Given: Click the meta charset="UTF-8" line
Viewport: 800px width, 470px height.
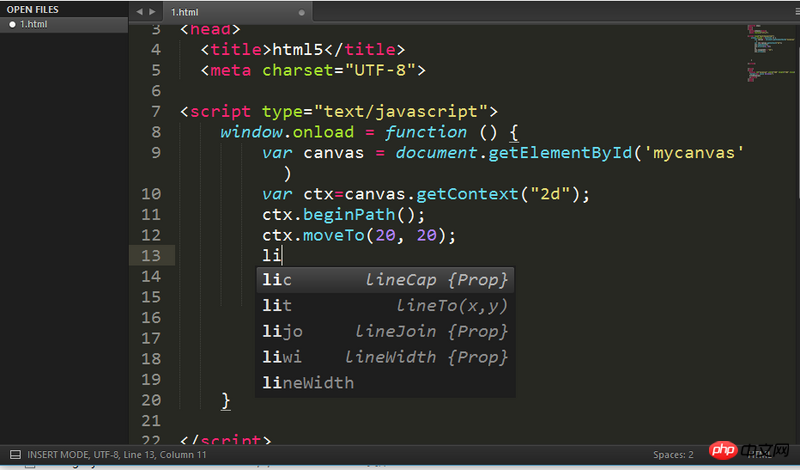Looking at the screenshot, I should pos(313,70).
